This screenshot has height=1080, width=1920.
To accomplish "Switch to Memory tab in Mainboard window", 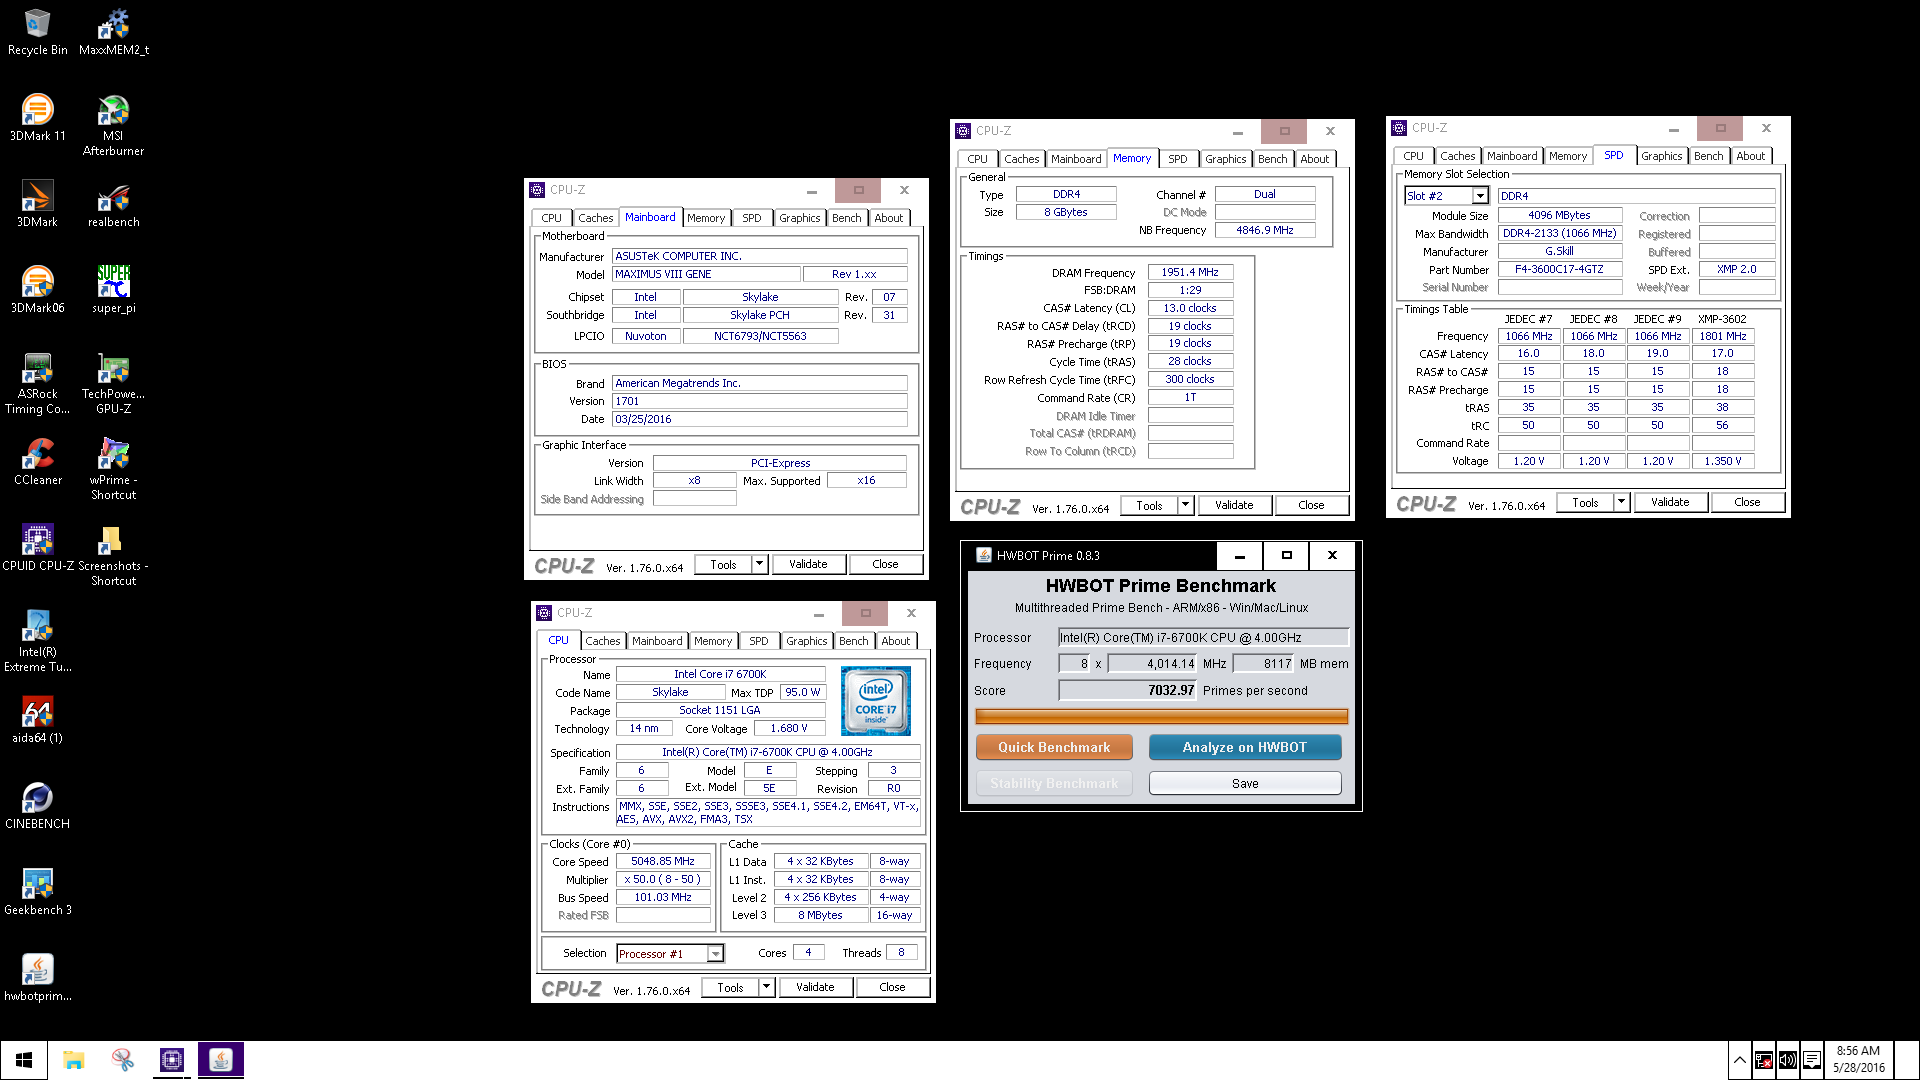I will [x=706, y=218].
